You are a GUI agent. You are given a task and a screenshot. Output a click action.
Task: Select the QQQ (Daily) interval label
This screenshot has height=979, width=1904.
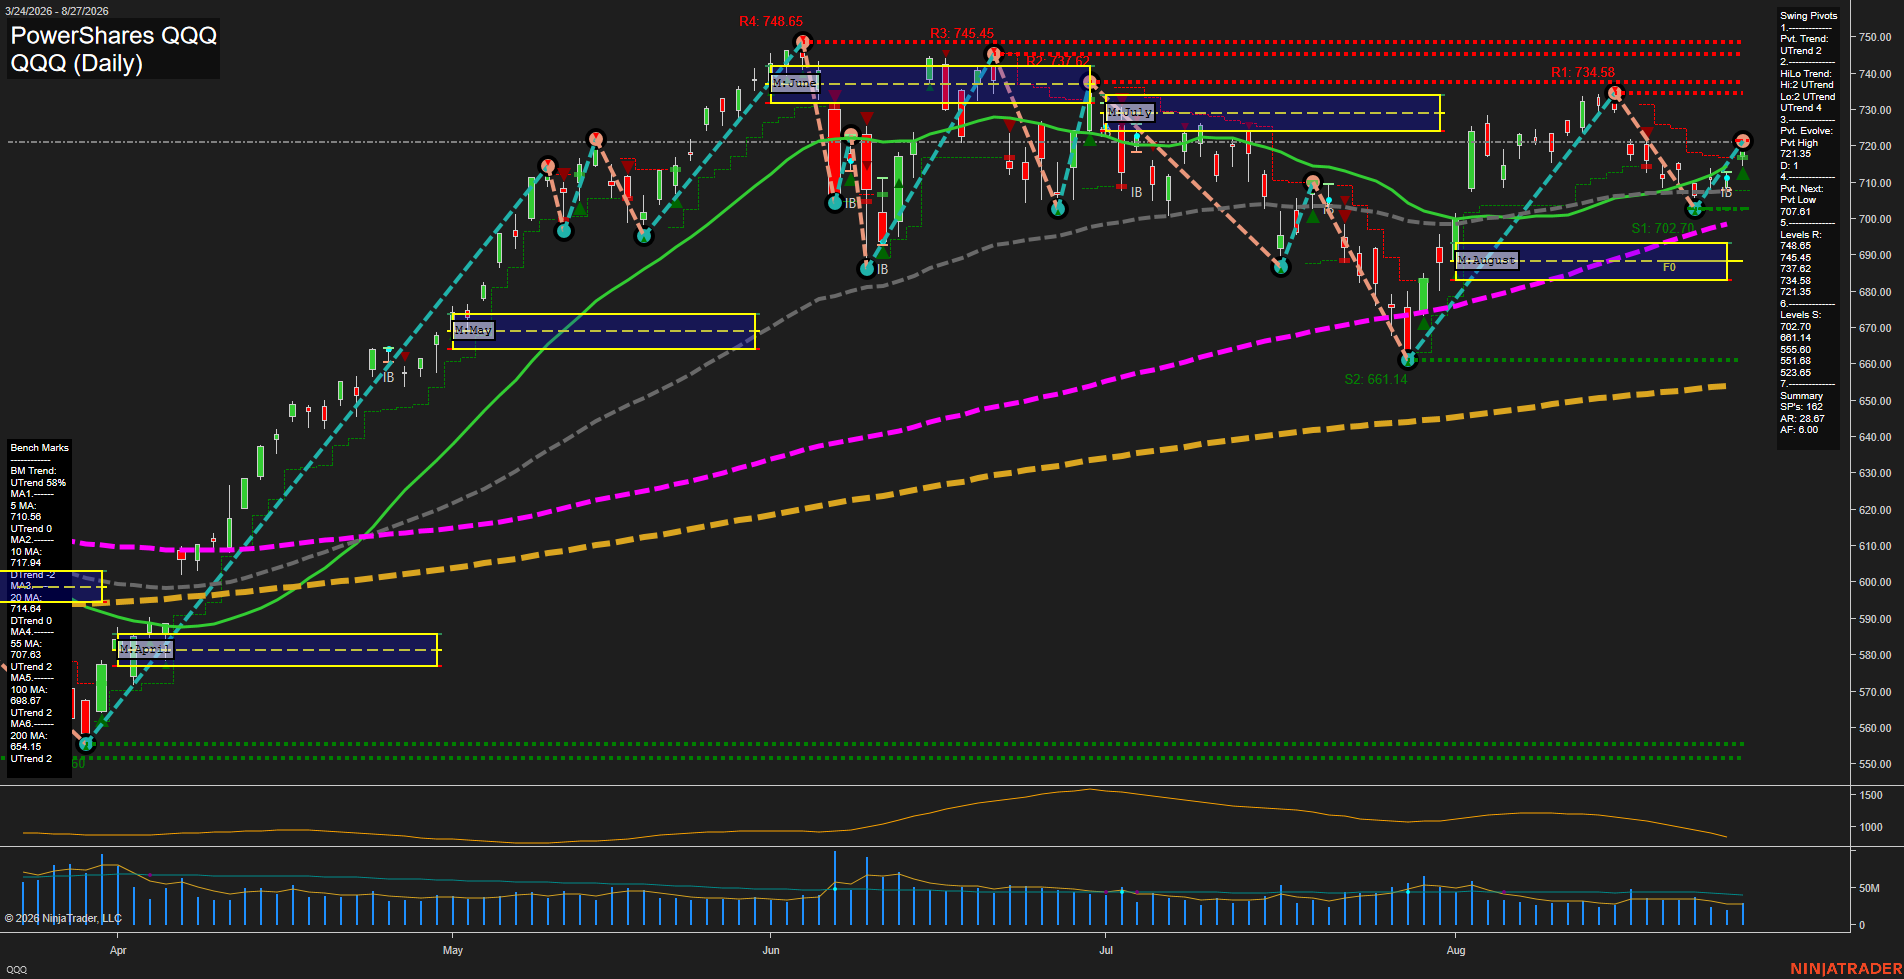pyautogui.click(x=76, y=63)
